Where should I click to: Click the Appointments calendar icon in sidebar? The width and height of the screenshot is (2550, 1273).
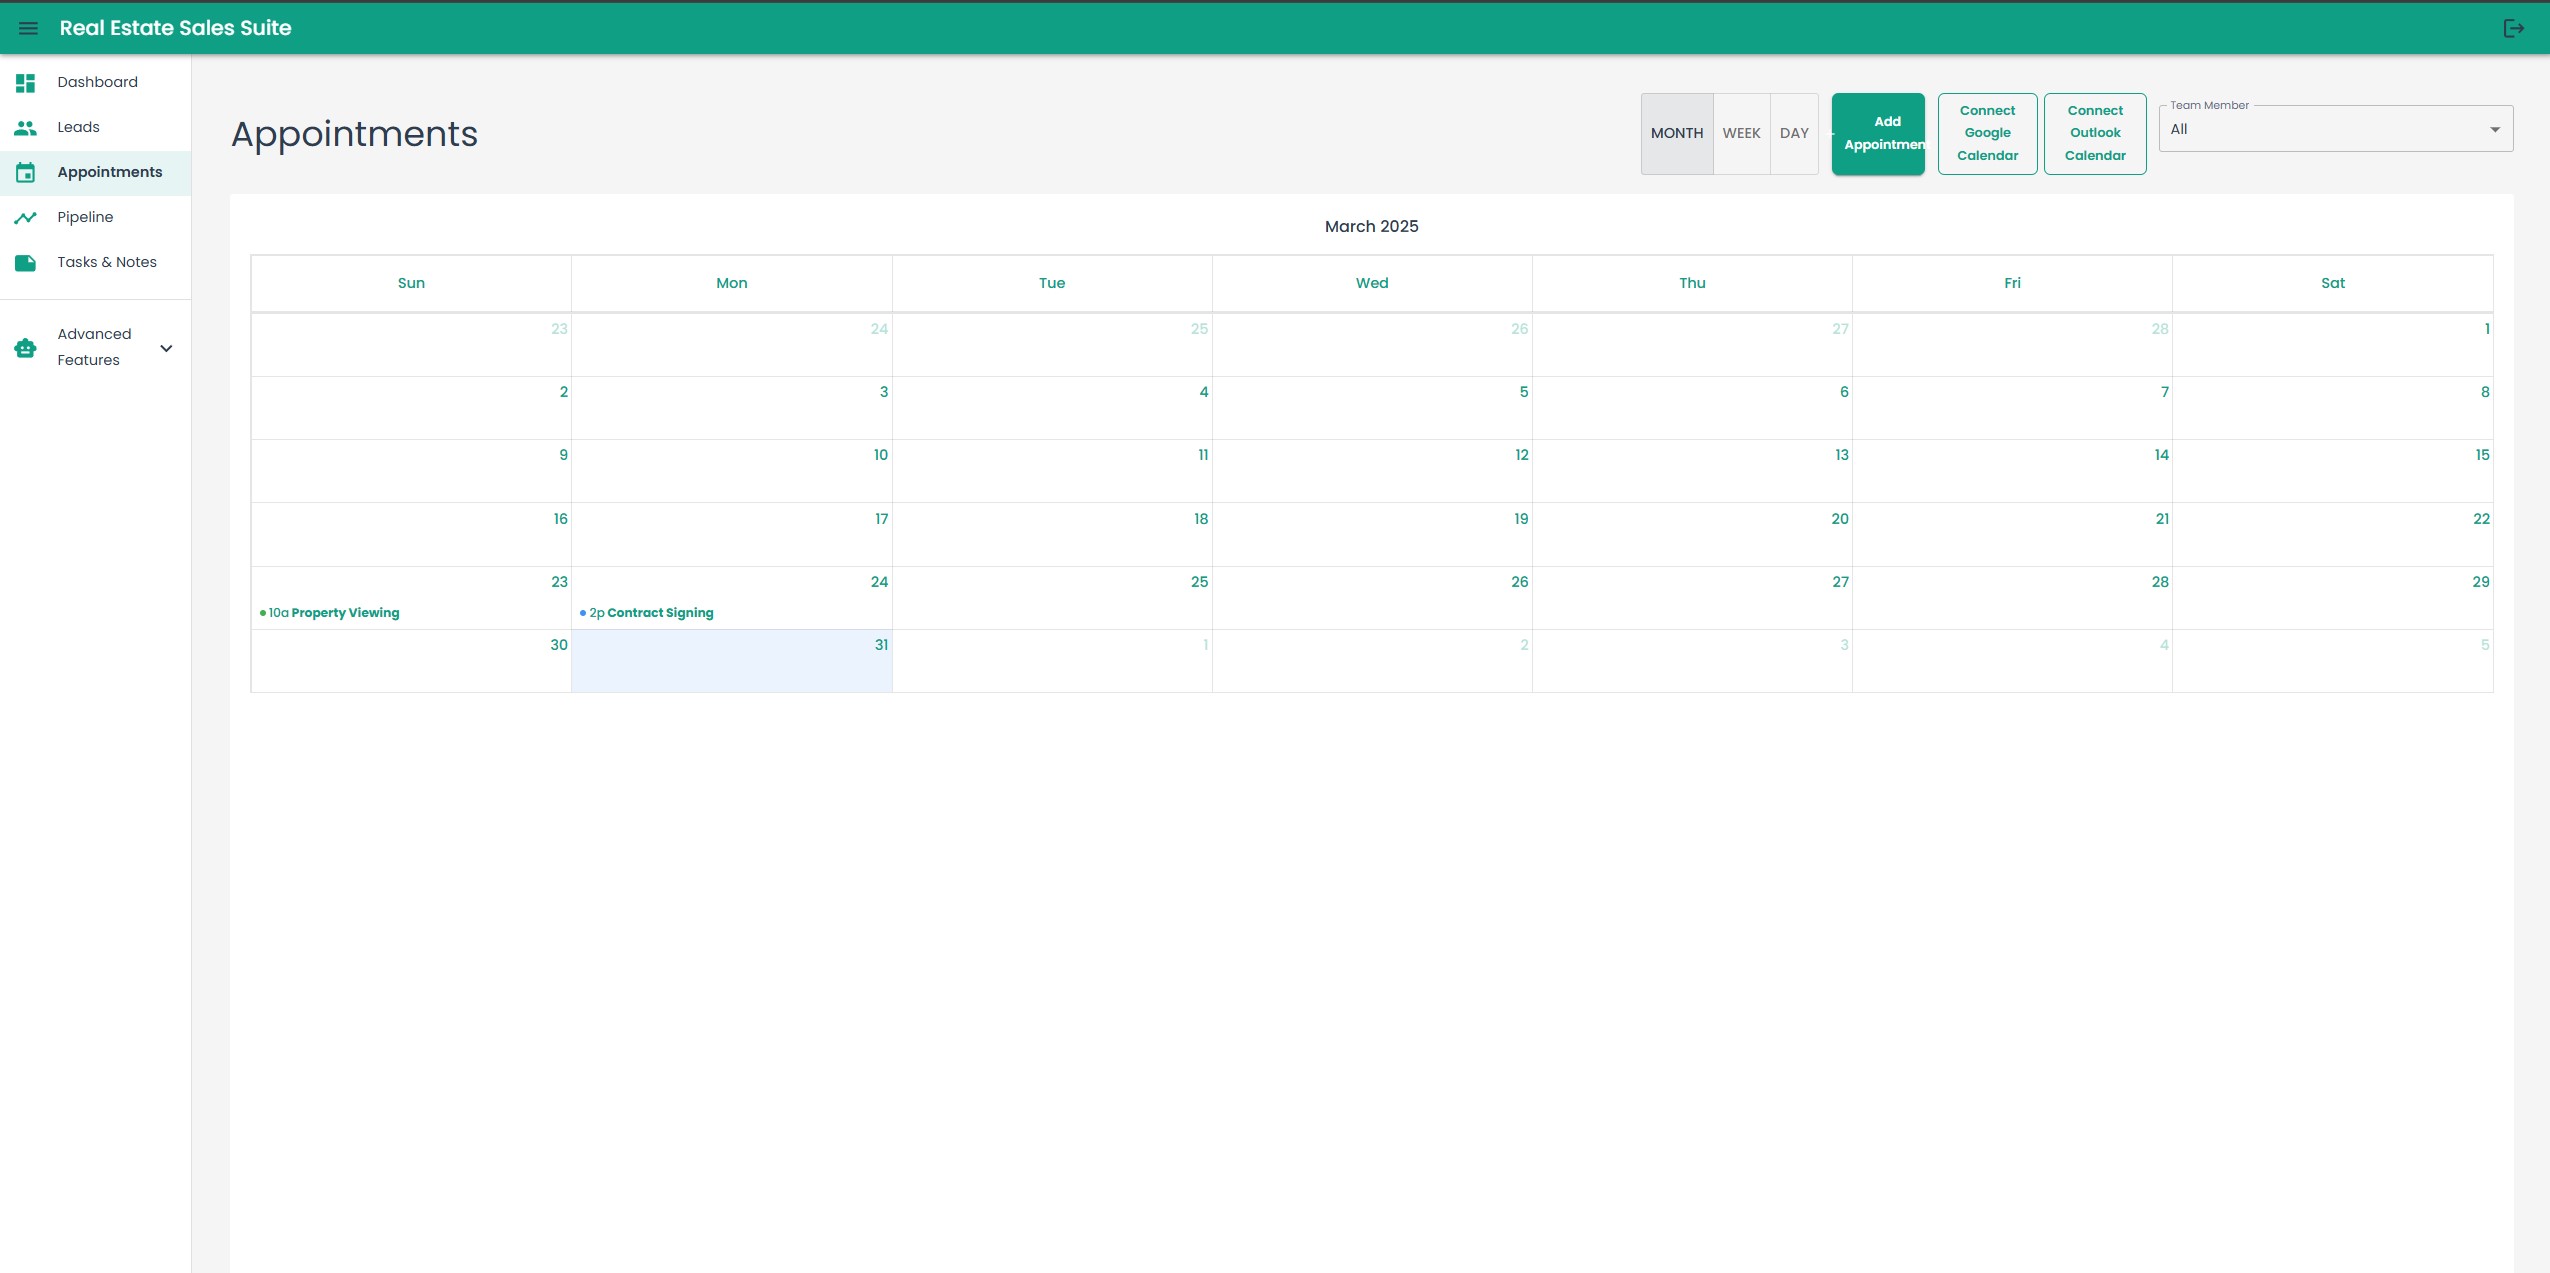pyautogui.click(x=26, y=173)
